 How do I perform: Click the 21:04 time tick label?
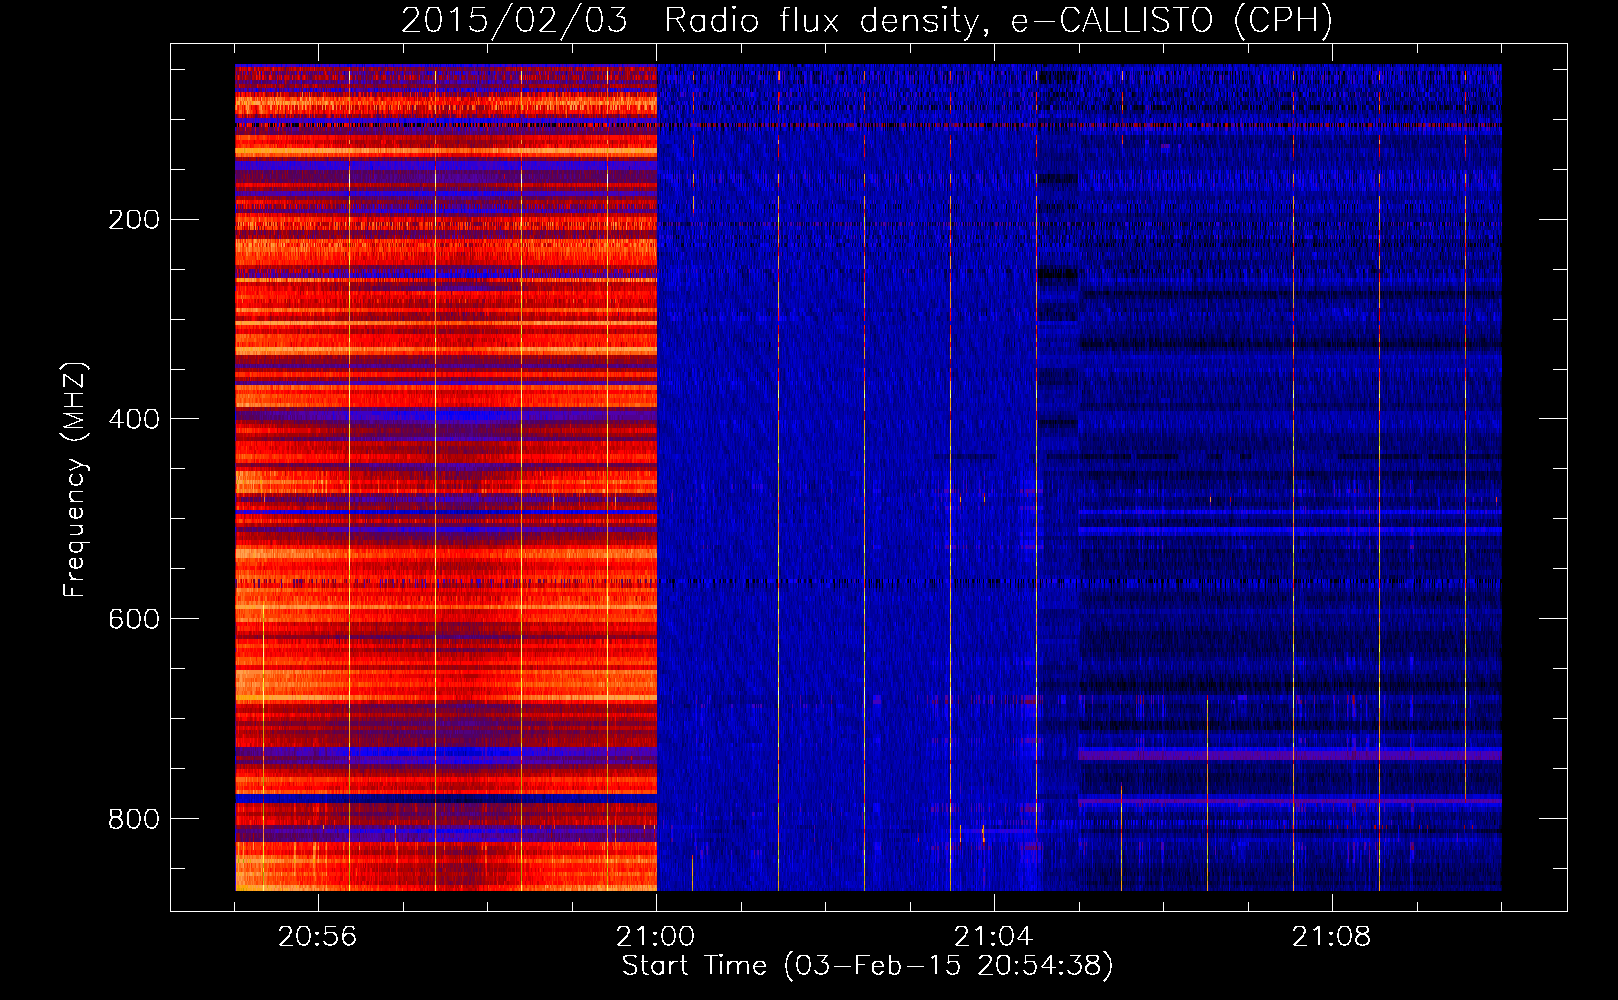point(994,937)
